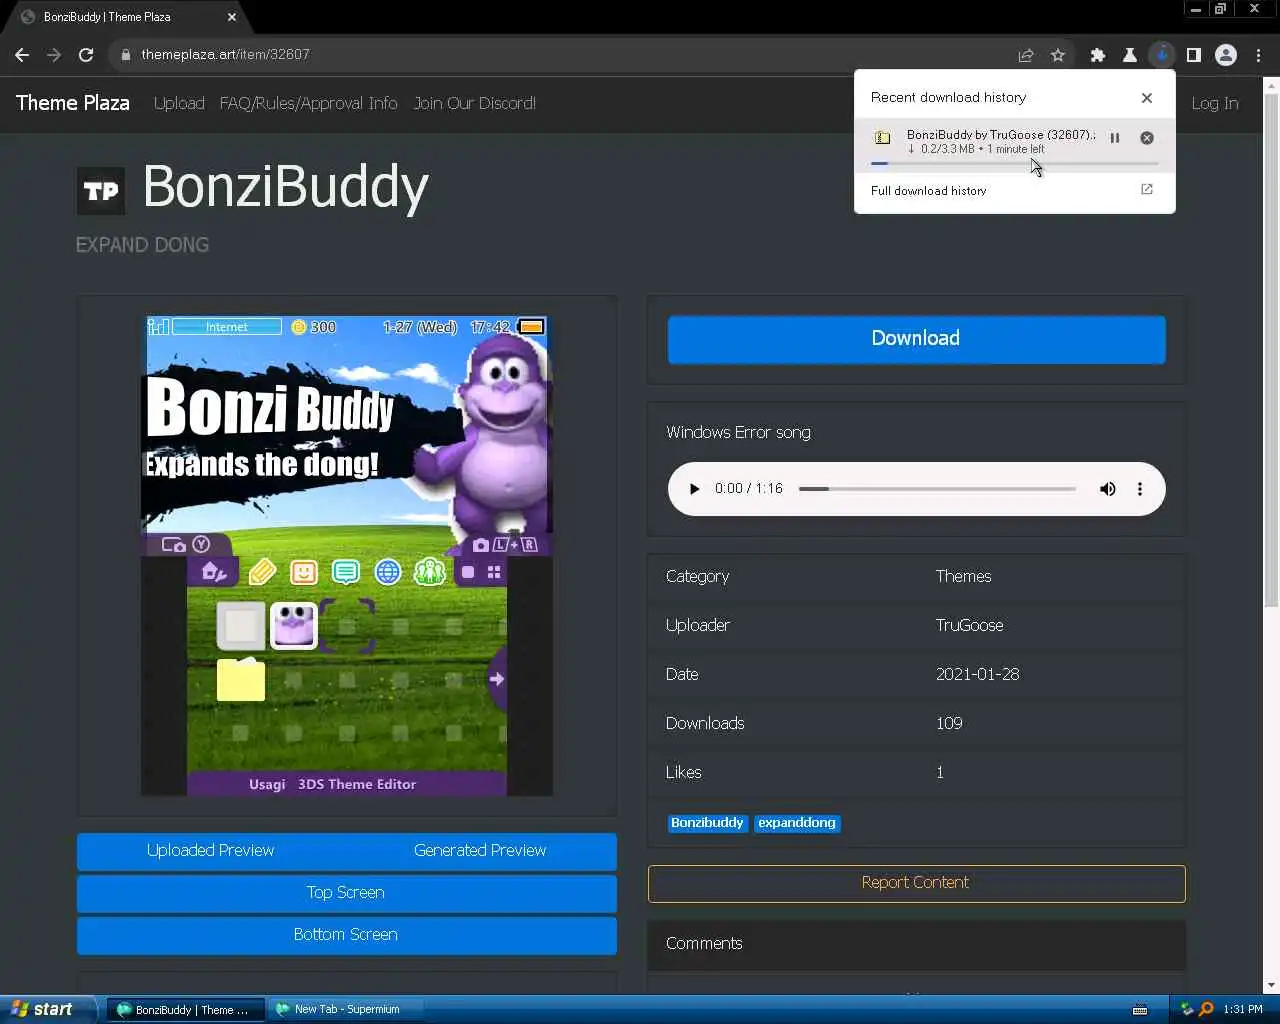The height and width of the screenshot is (1024, 1280).
Task: Open the Theme Plaza home link
Action: [73, 103]
